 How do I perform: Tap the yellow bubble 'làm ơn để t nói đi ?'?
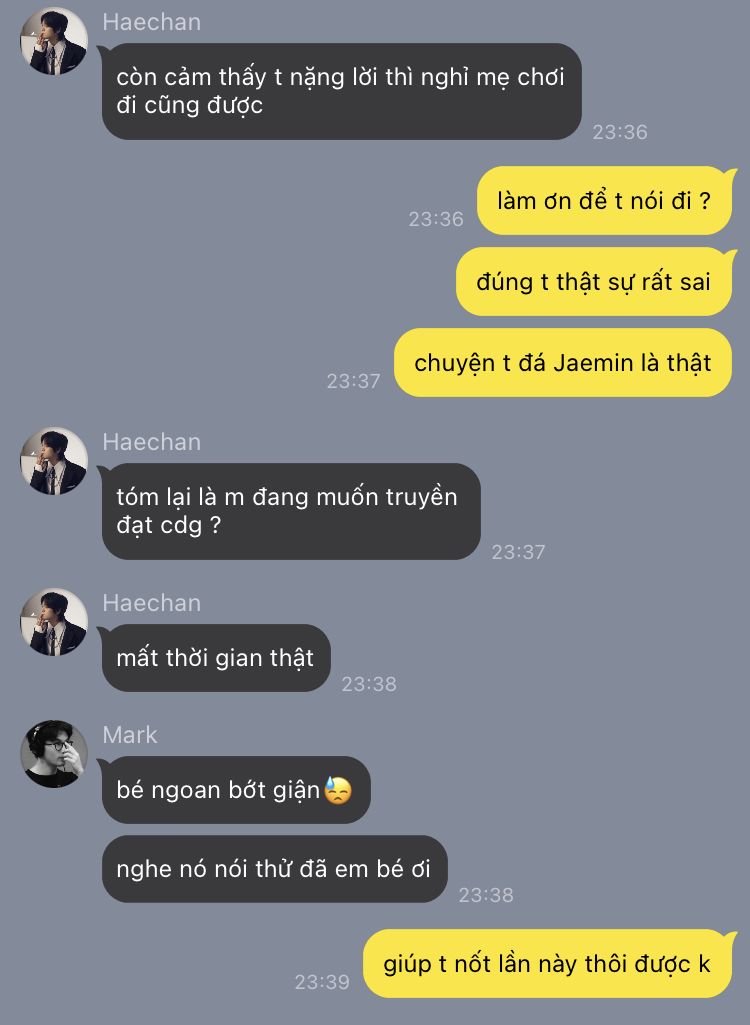(x=604, y=201)
